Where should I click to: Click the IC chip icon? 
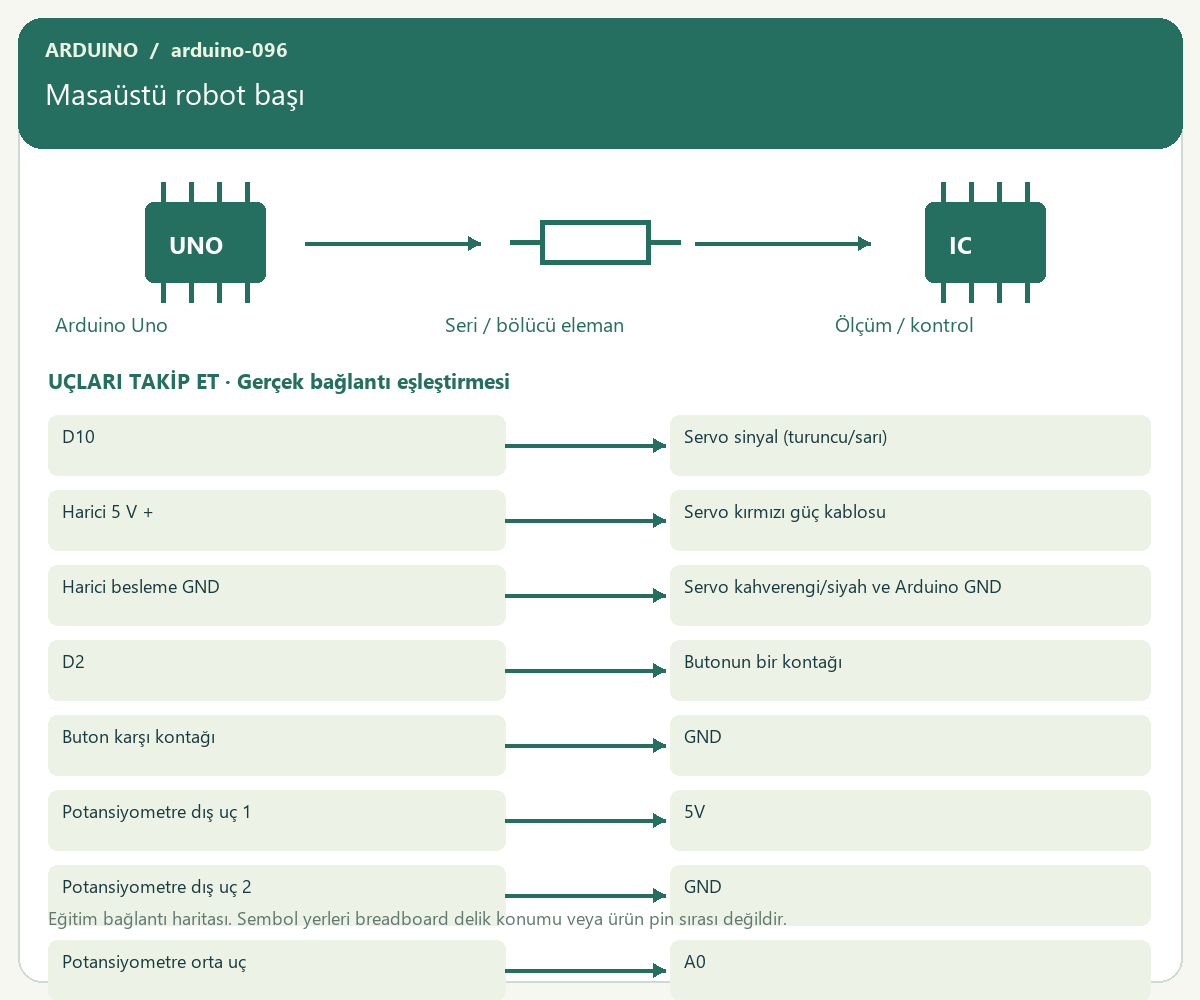pos(985,242)
